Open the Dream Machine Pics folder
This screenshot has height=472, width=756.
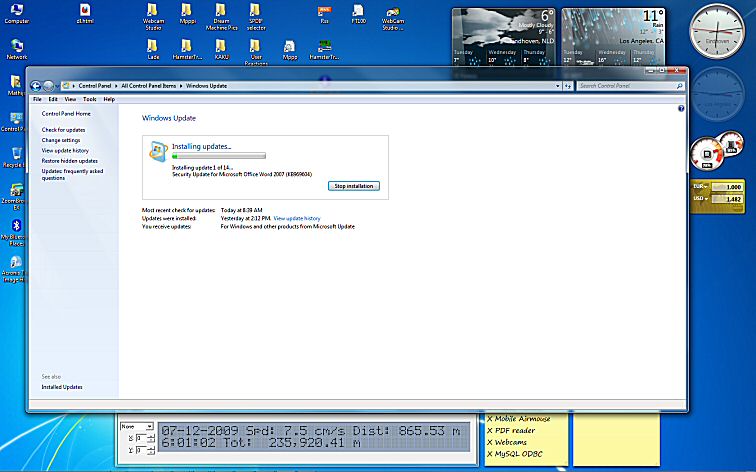(221, 17)
